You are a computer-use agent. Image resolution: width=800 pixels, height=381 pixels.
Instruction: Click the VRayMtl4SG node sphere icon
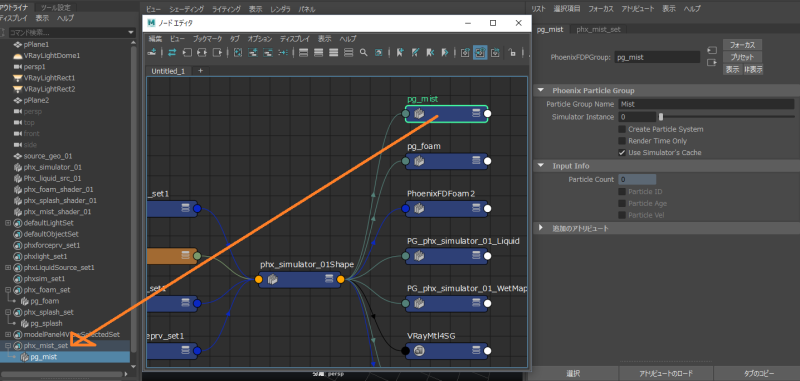pyautogui.click(x=419, y=350)
